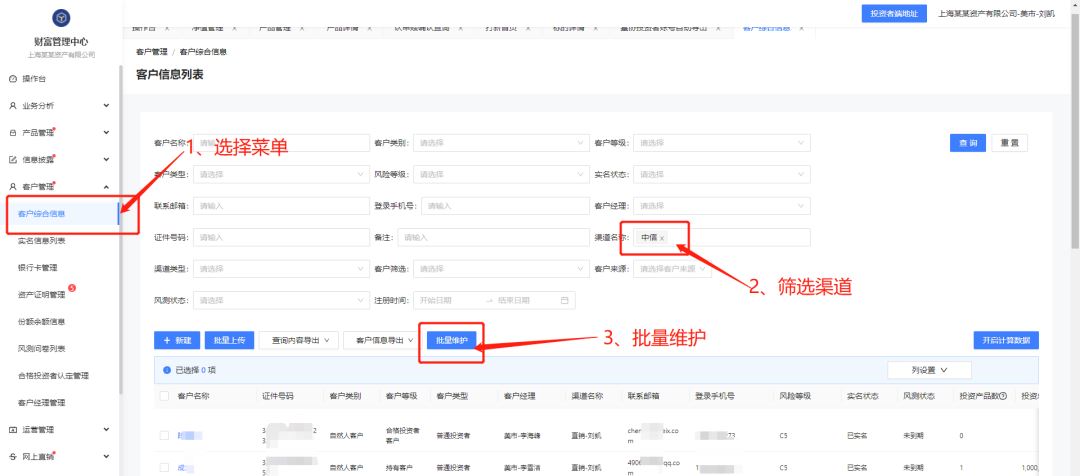Select all rows with header checkbox
Viewport: 1080px width, 476px height.
[x=164, y=397]
